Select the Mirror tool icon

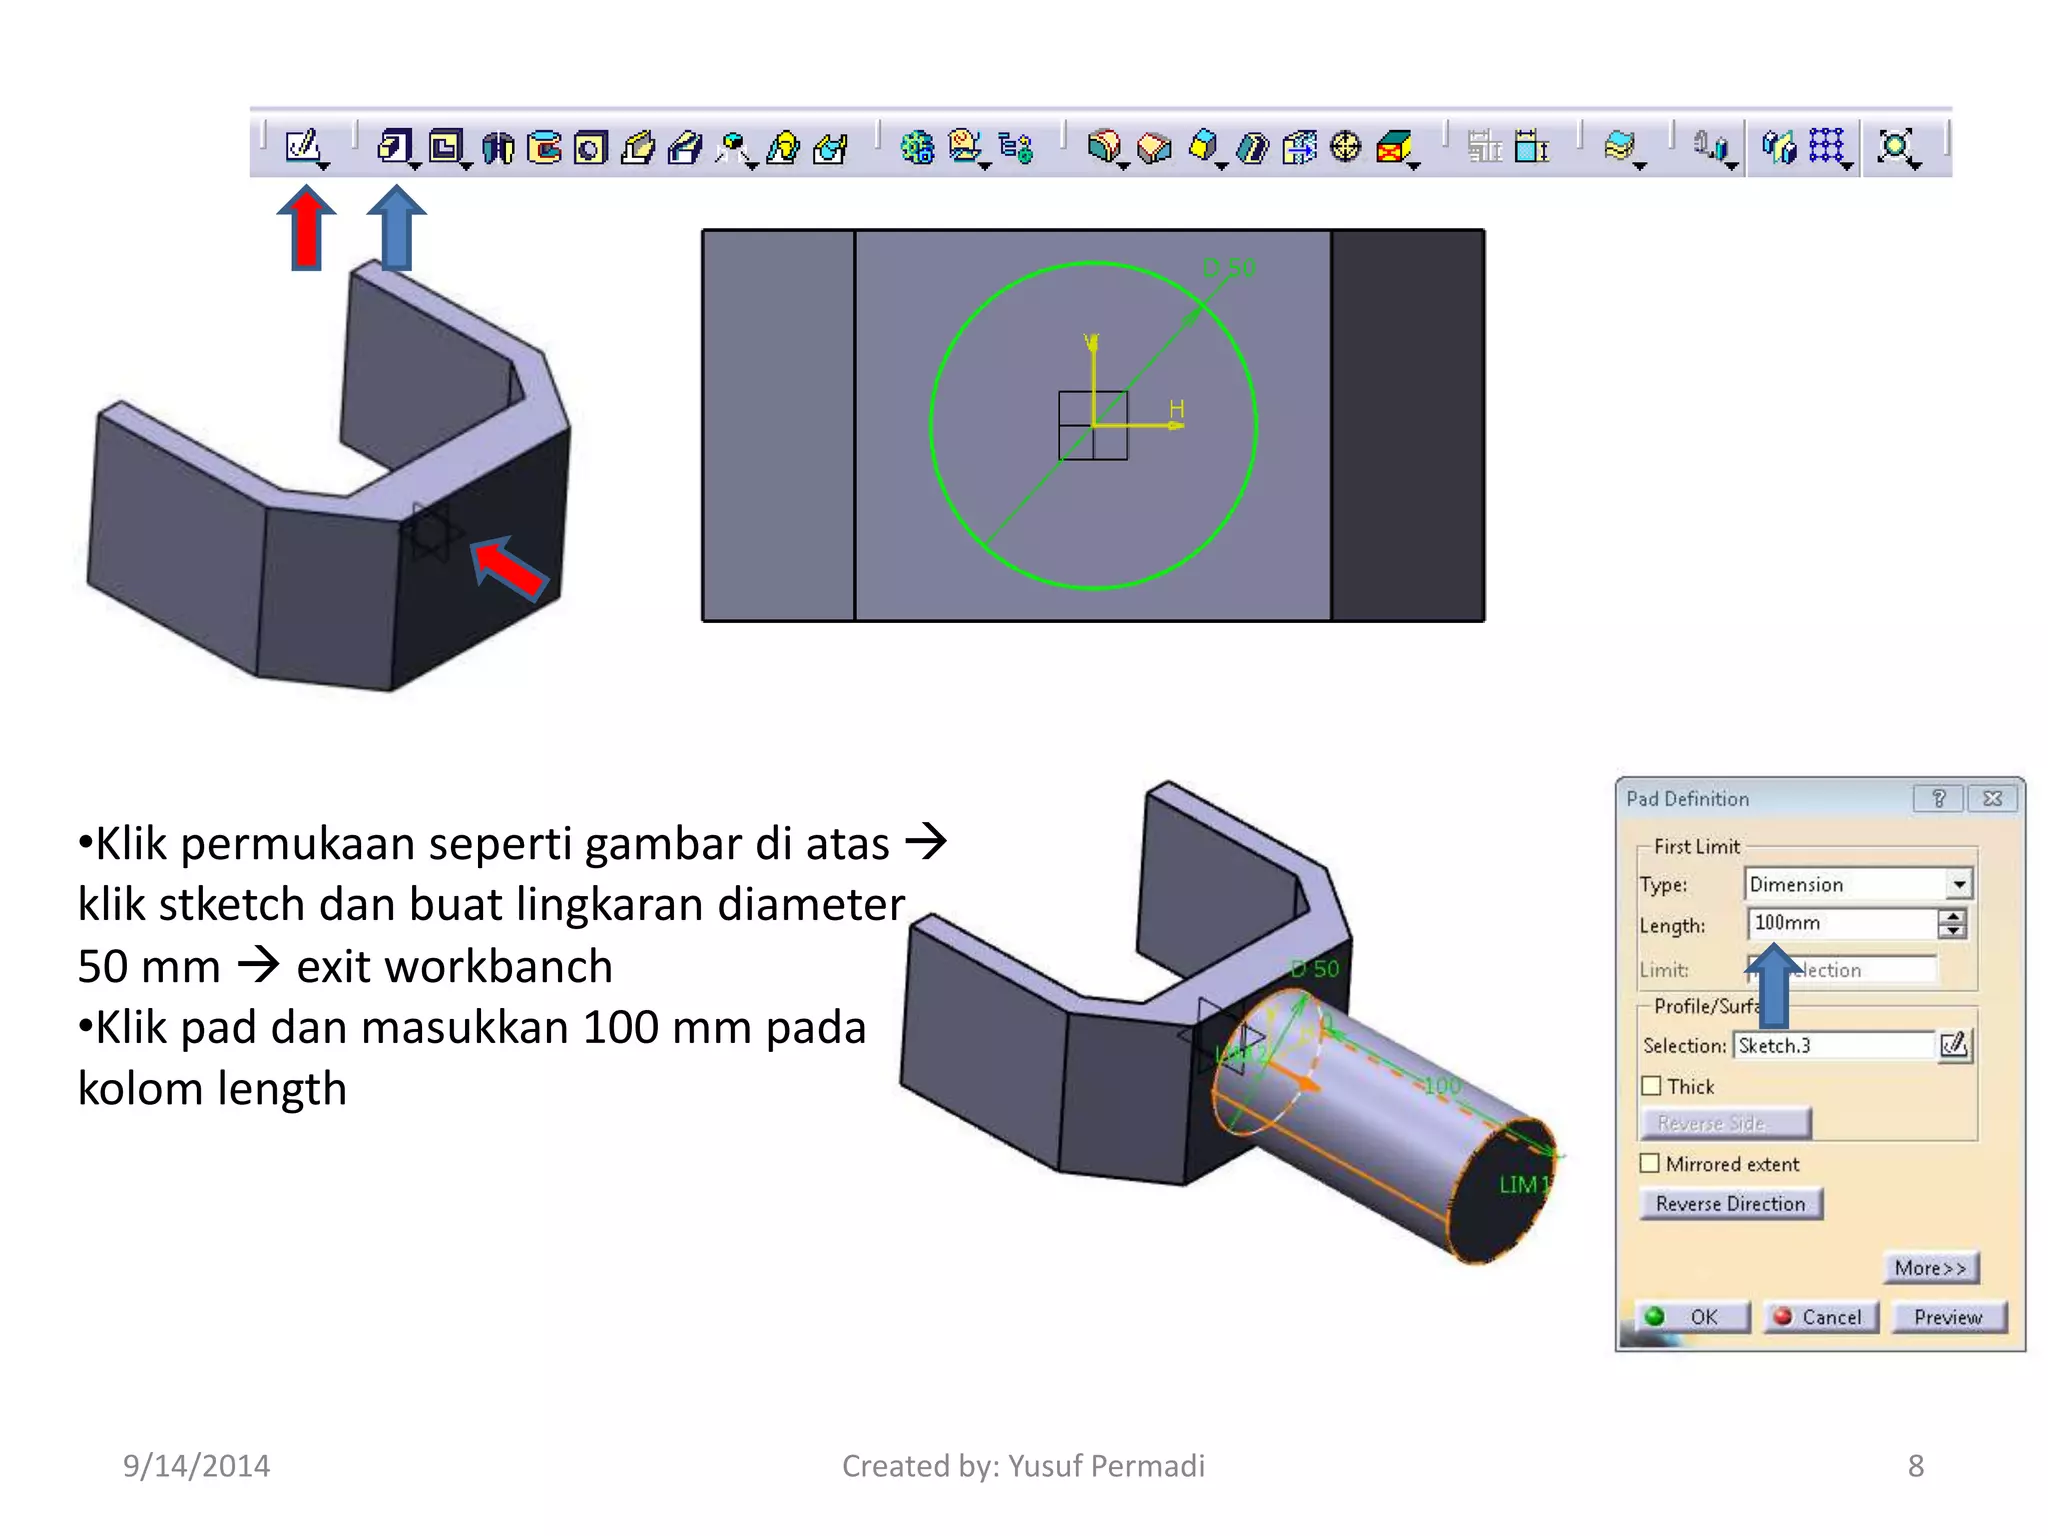pos(1779,147)
